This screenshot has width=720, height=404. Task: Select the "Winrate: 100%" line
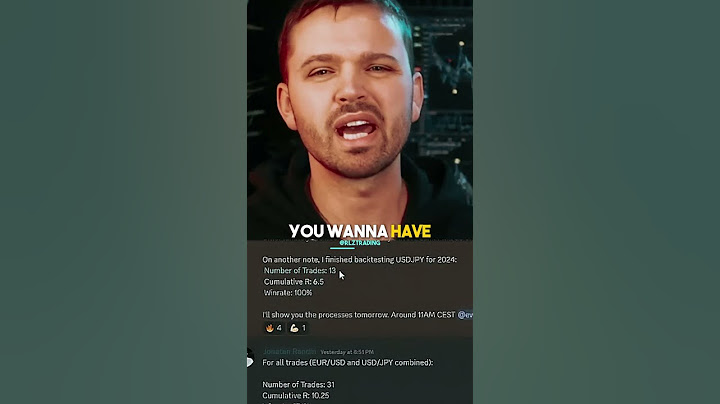tap(287, 292)
